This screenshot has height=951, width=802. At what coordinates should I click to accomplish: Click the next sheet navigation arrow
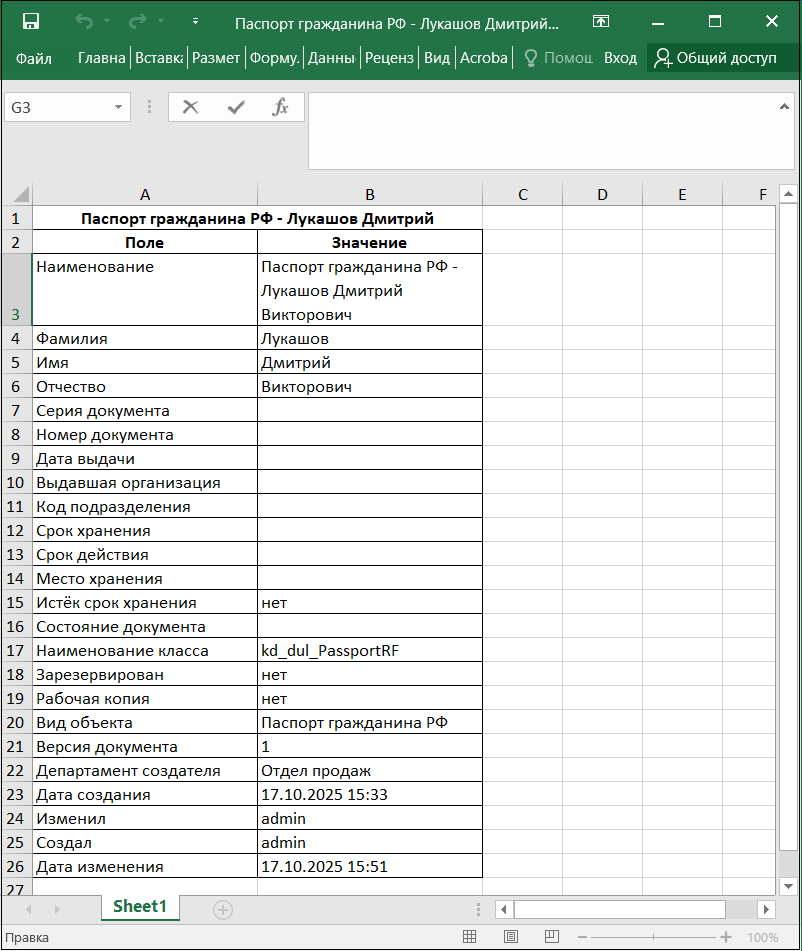[57, 910]
